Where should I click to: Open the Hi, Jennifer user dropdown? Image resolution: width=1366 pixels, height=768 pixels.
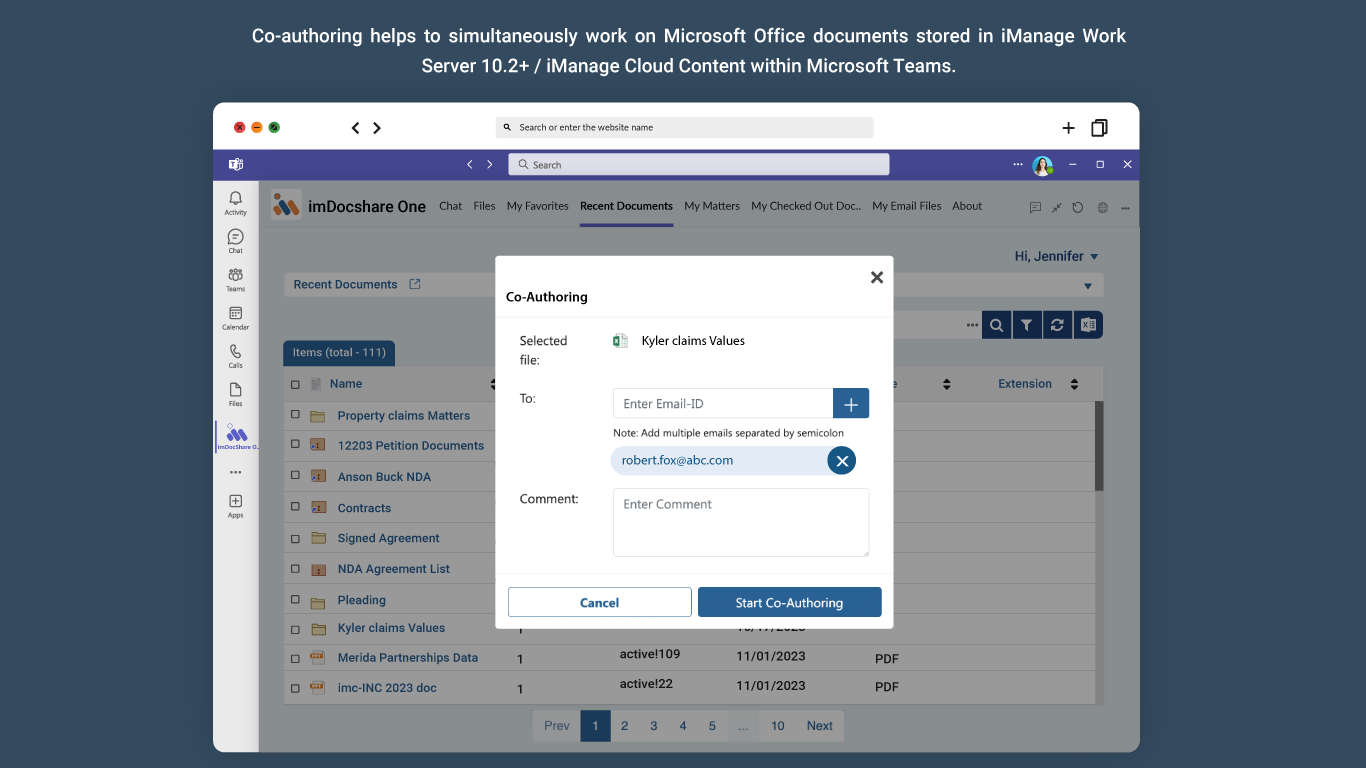(x=1057, y=256)
